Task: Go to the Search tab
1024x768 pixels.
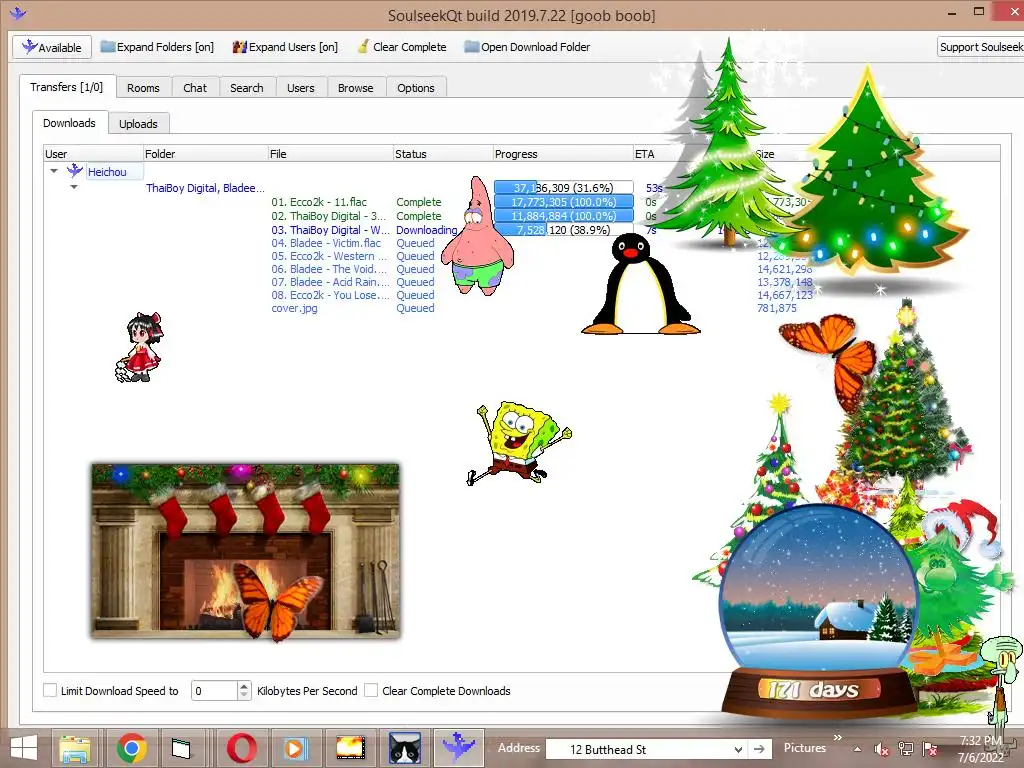Action: point(247,88)
